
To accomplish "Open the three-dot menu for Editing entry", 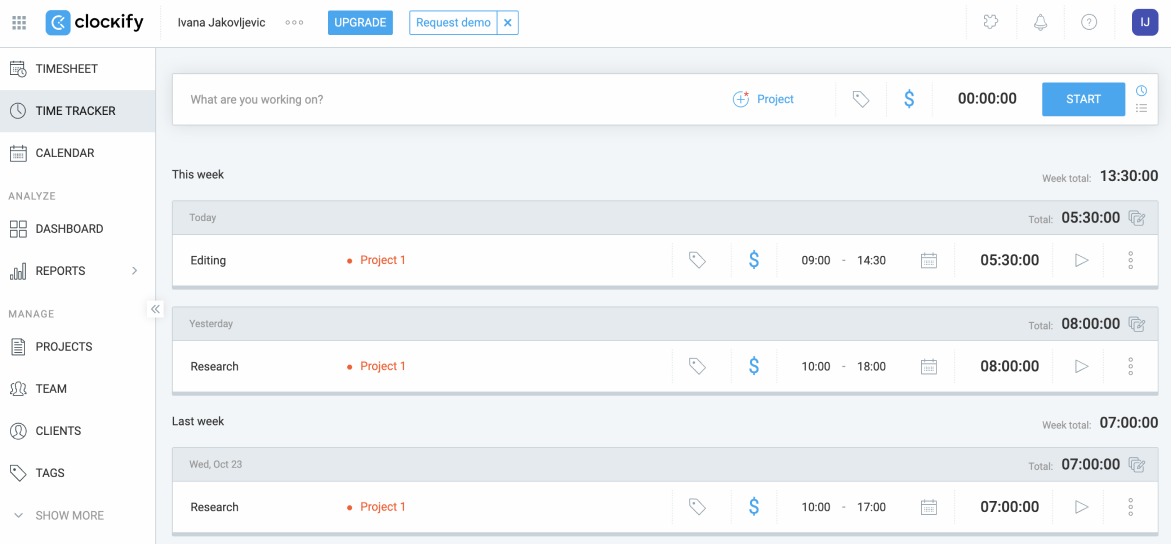I will click(1130, 260).
